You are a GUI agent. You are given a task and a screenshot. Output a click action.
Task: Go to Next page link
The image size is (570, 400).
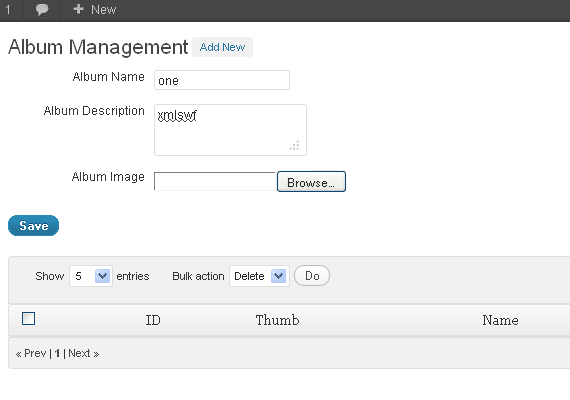pos(84,353)
